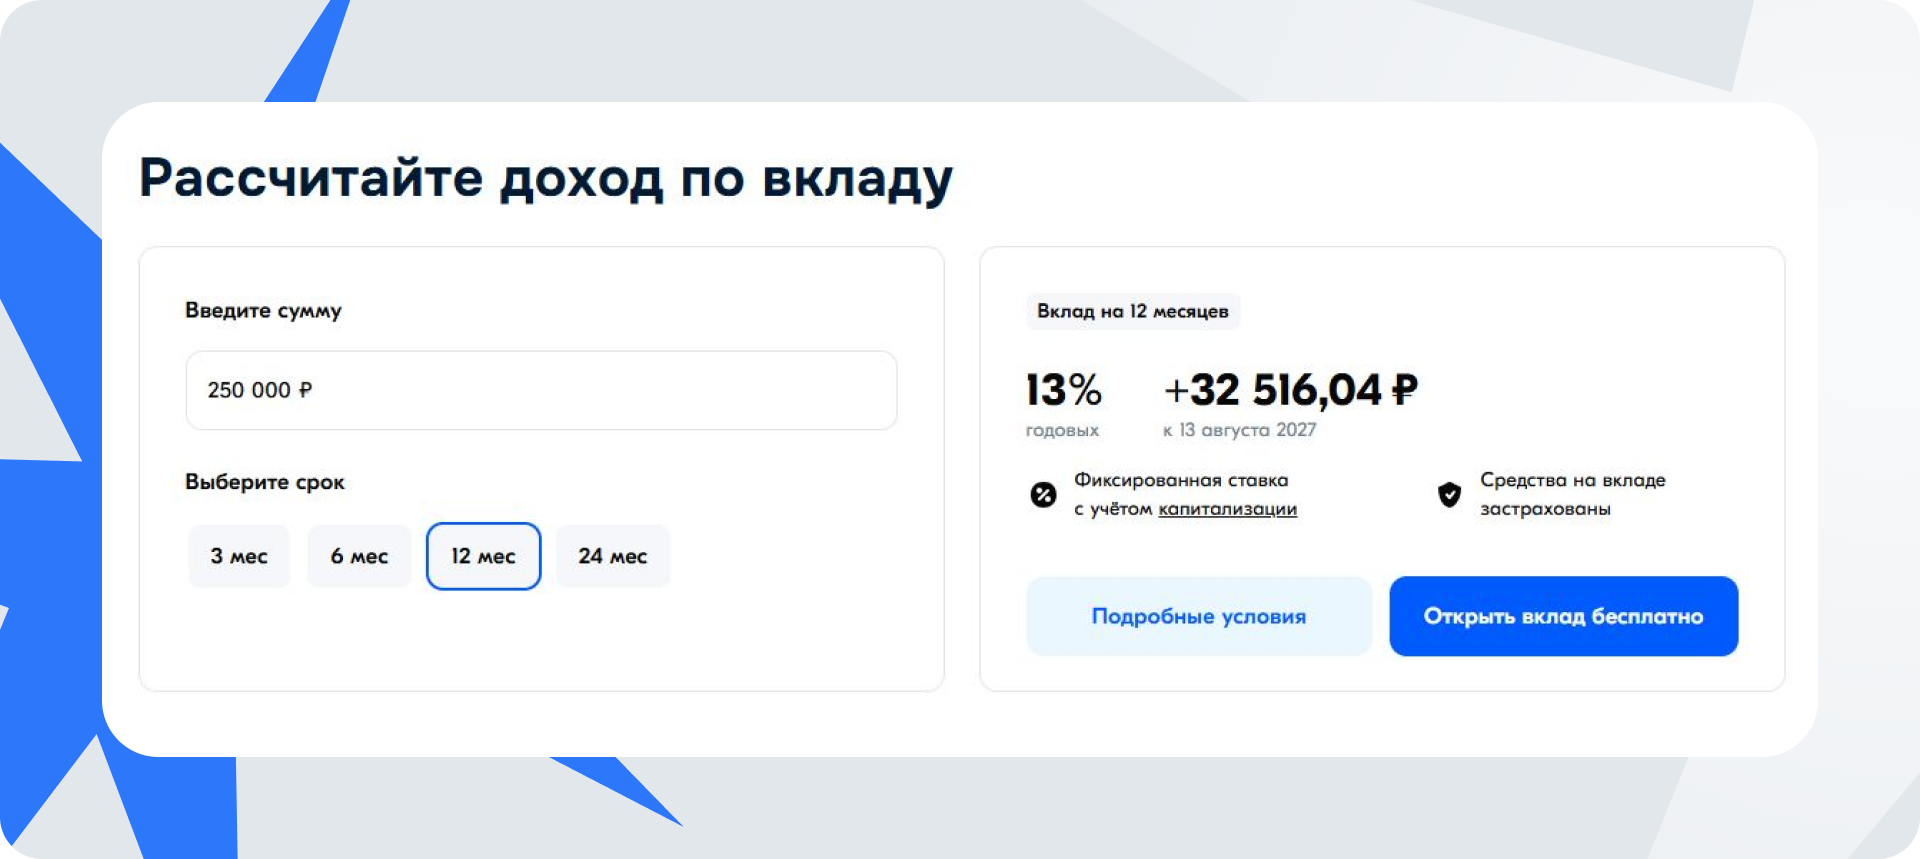The height and width of the screenshot is (859, 1920).
Task: Select the 3 мес term option
Action: click(239, 556)
